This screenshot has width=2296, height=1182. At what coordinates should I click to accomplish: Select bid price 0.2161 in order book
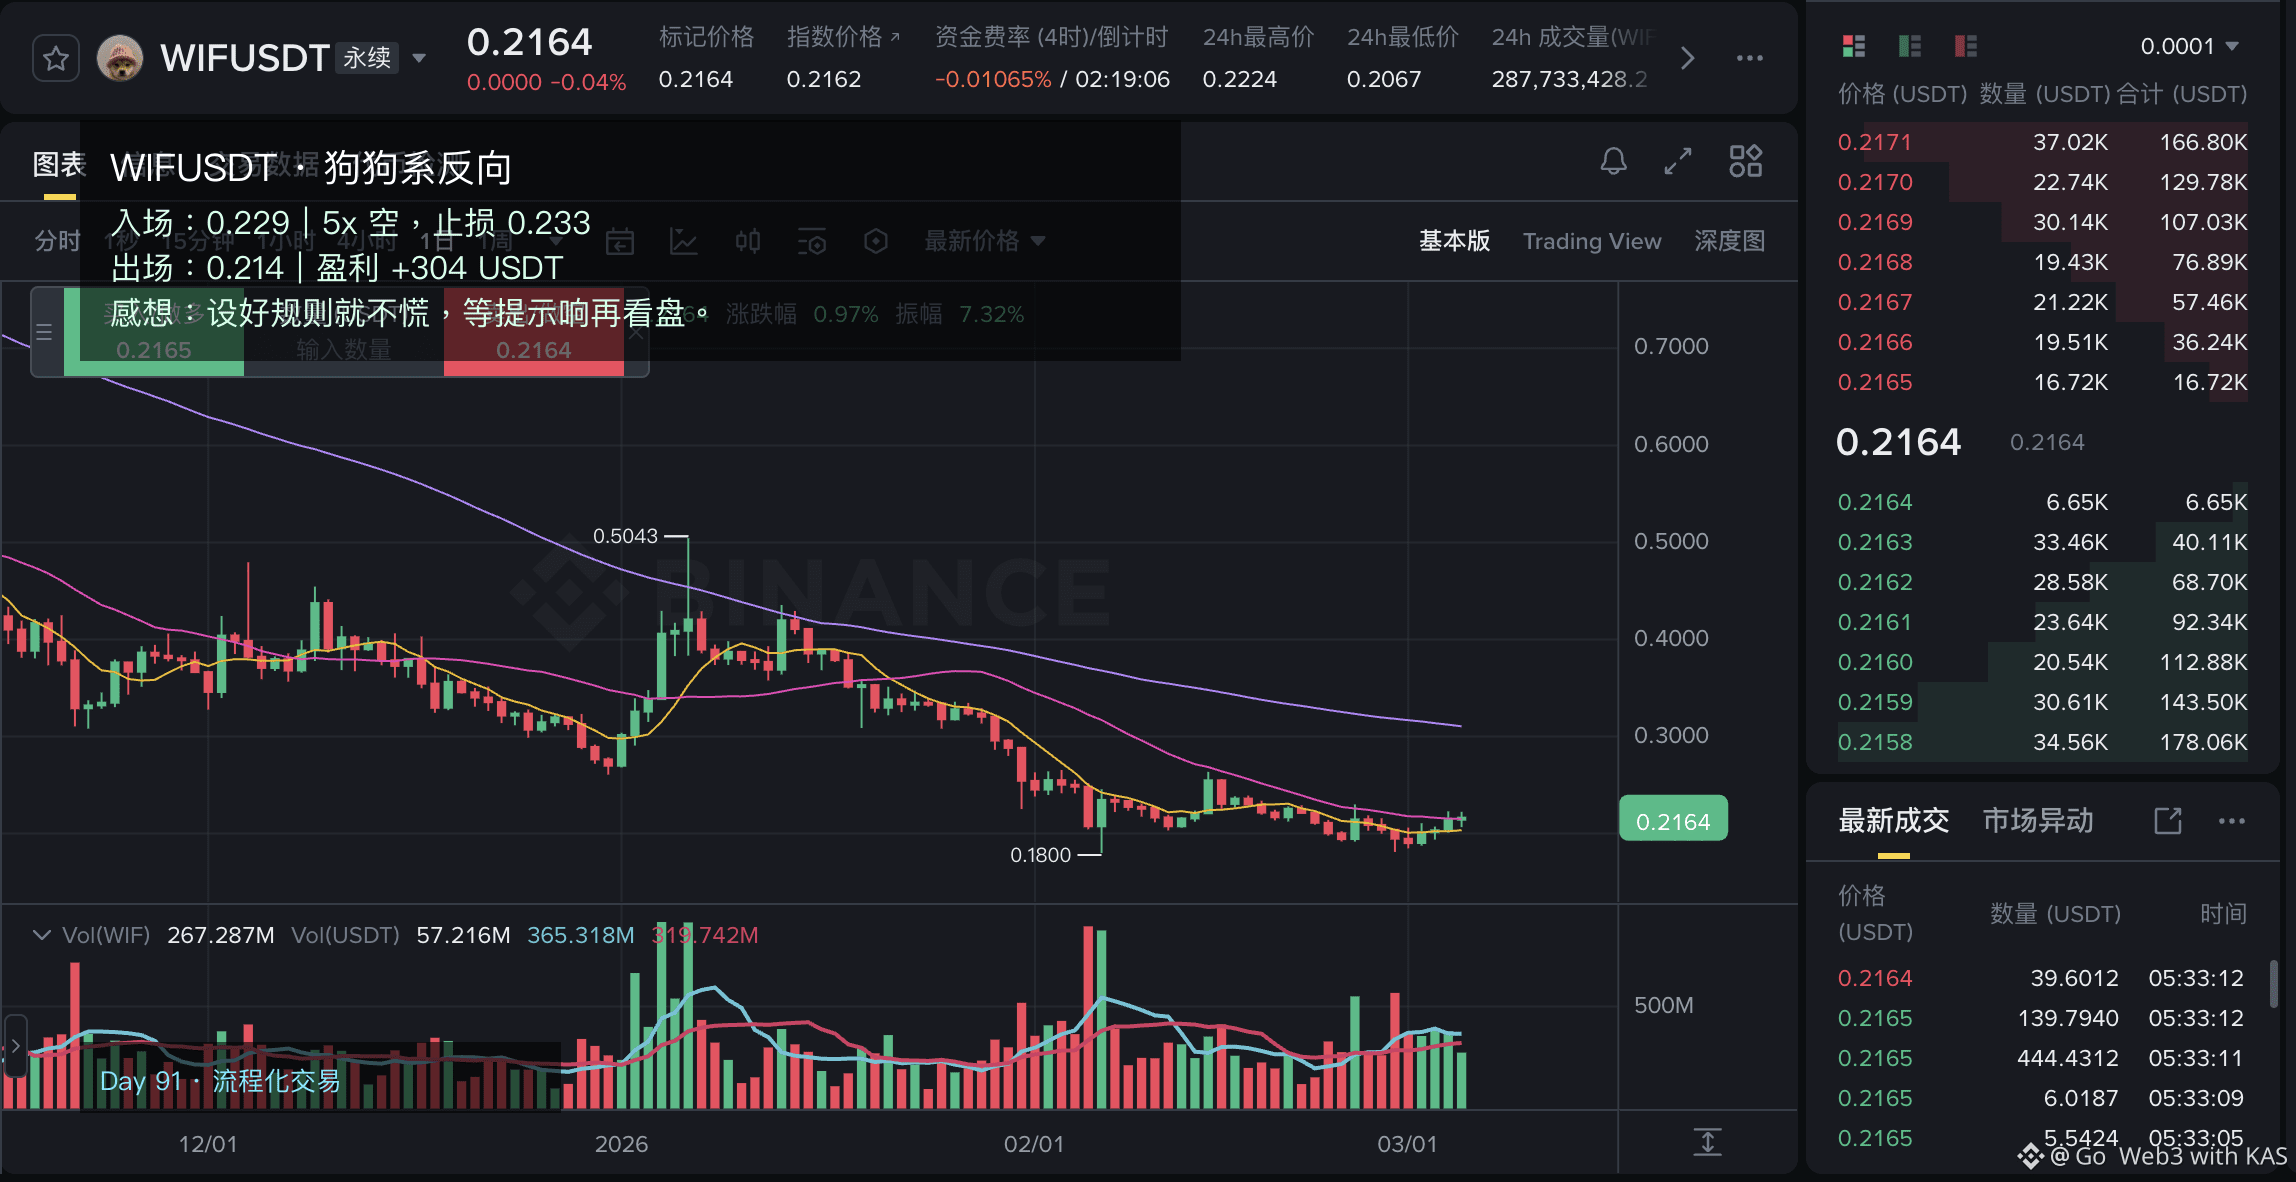pos(1875,622)
